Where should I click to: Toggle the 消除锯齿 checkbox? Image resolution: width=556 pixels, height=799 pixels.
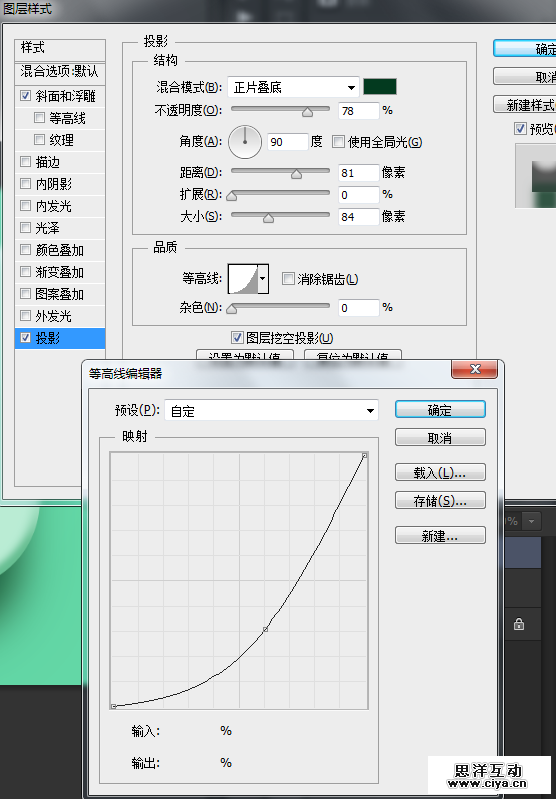tap(288, 279)
